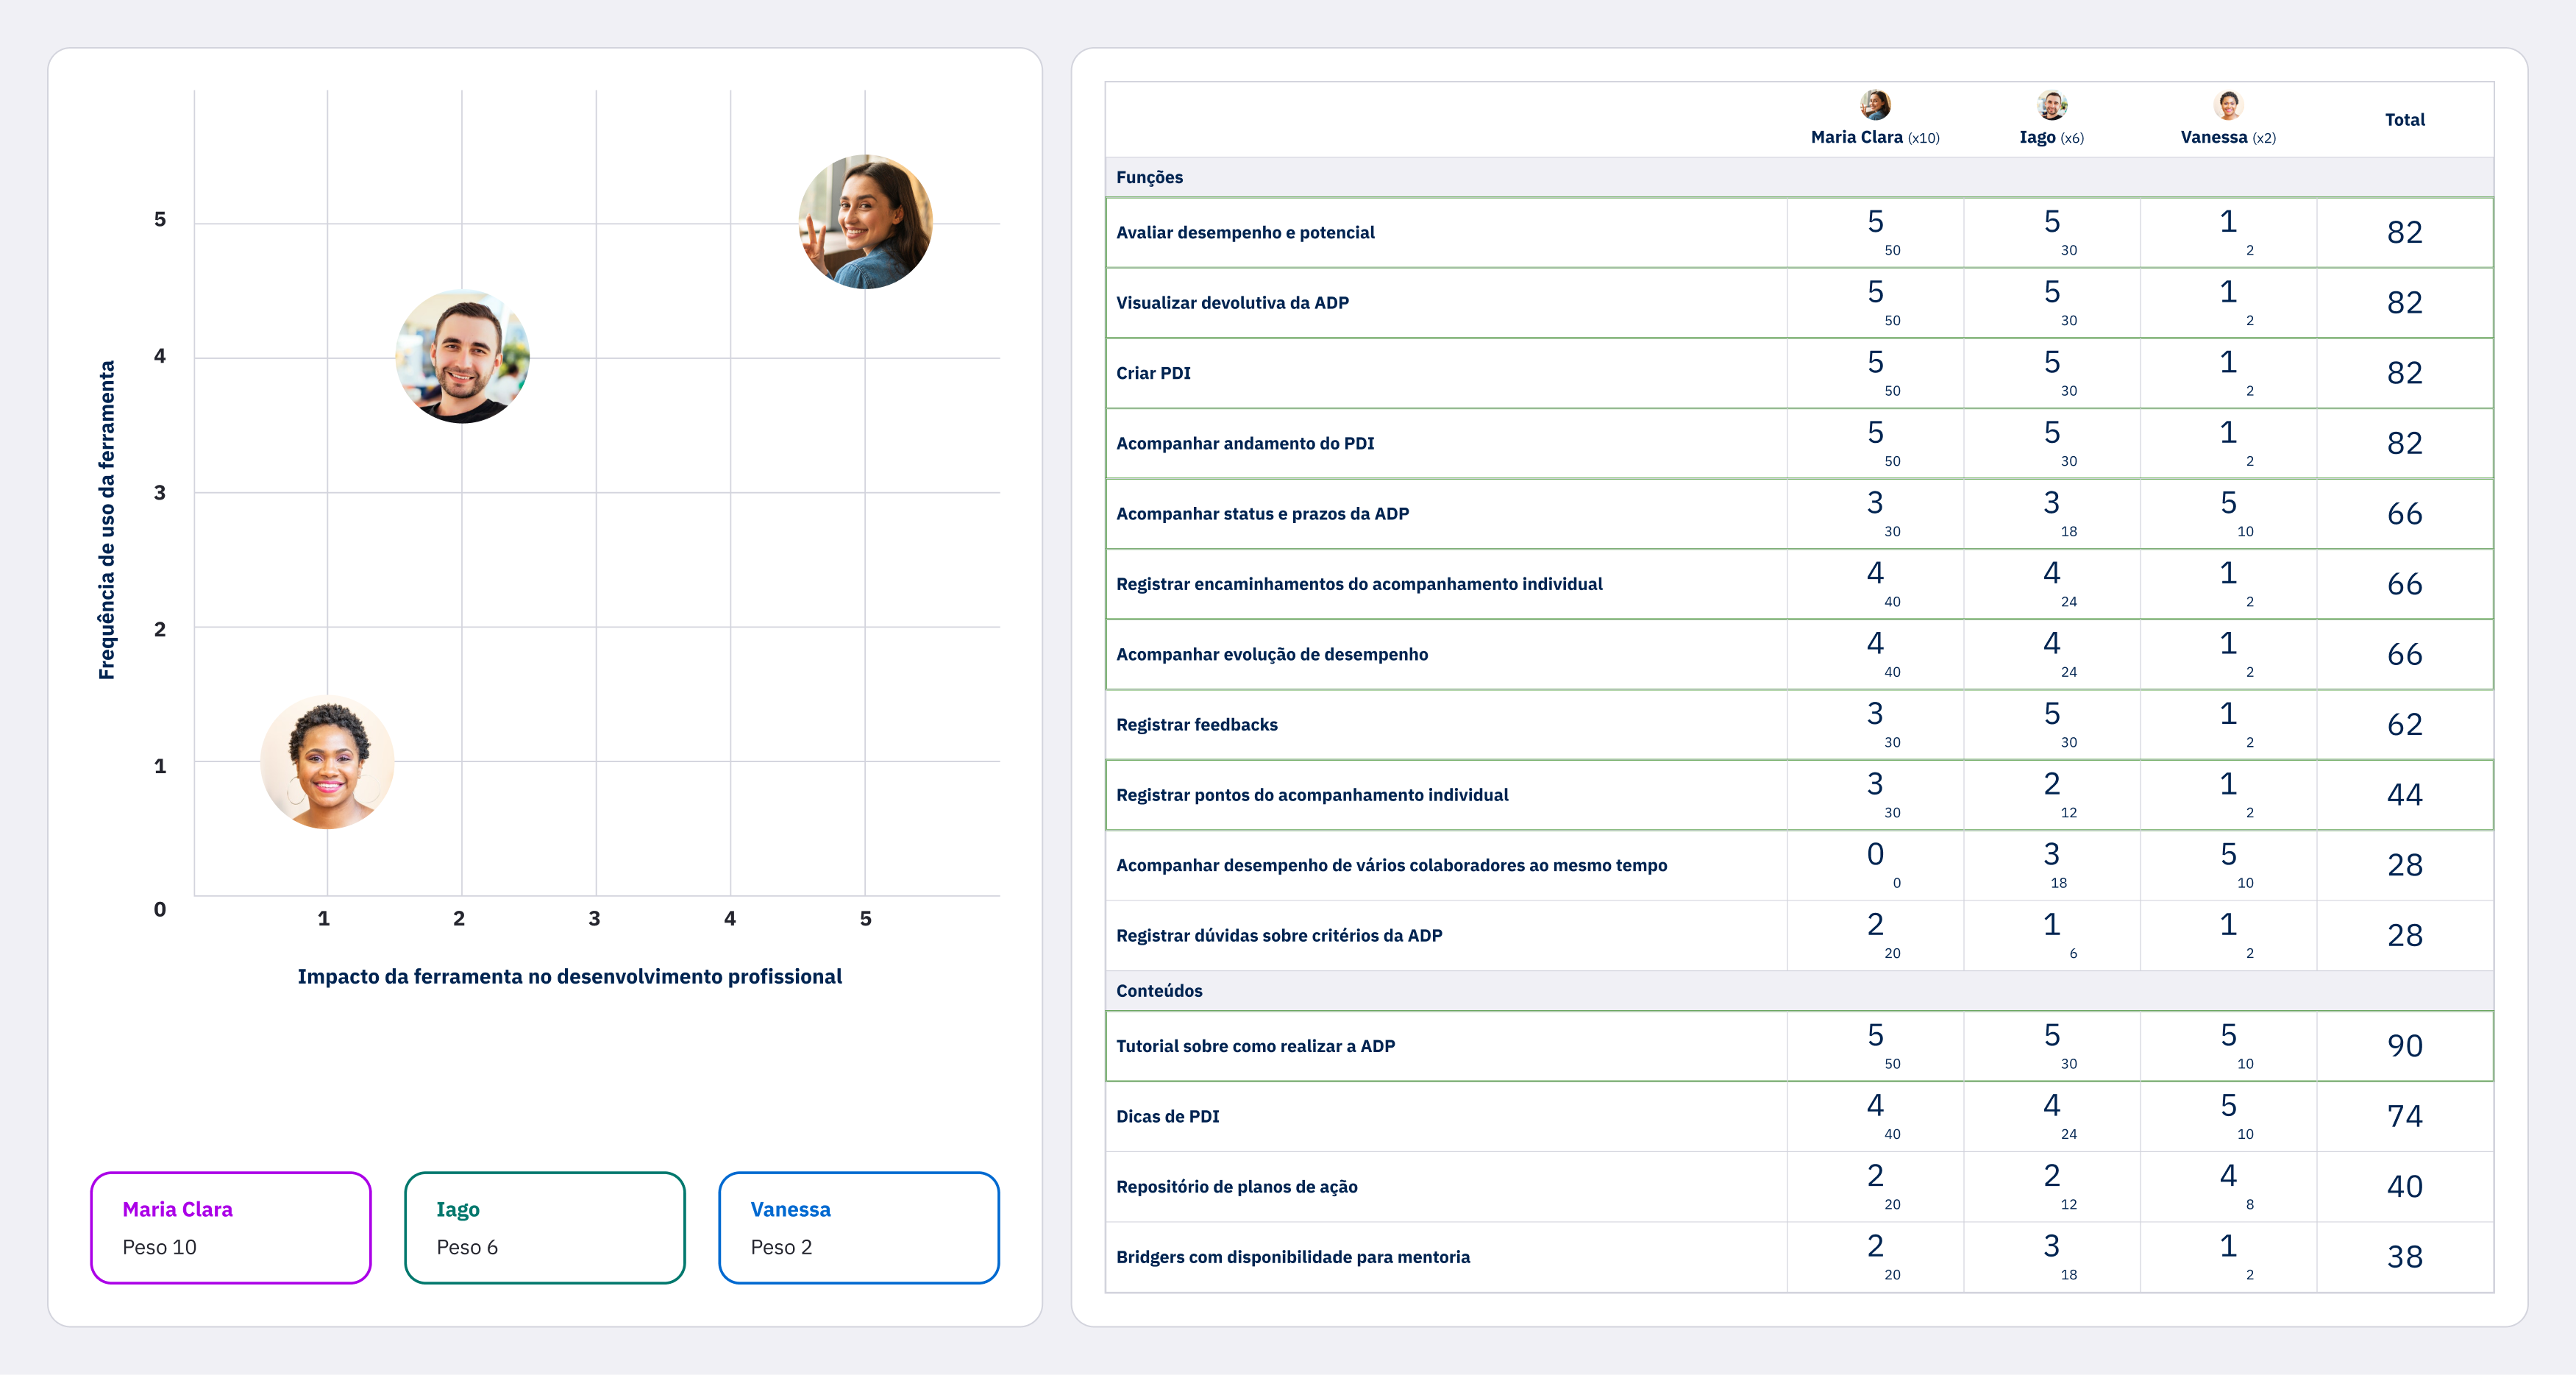
Task: Click x-axis label Impacto da ferramenta
Action: (569, 976)
